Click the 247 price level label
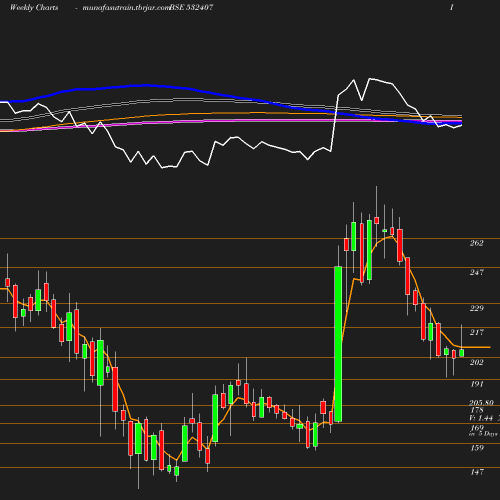Viewport: 500px width, 500px height. click(477, 272)
